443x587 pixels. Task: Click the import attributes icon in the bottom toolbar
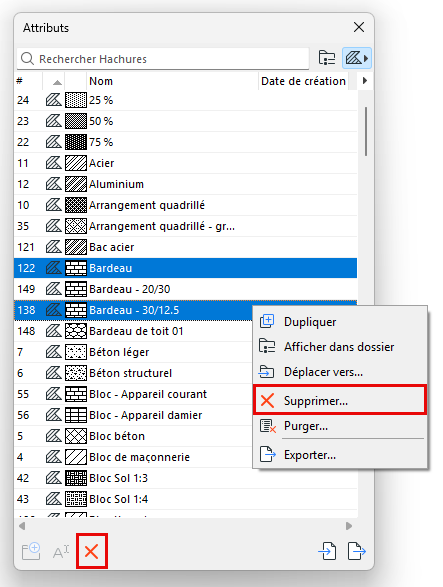[x=327, y=551]
